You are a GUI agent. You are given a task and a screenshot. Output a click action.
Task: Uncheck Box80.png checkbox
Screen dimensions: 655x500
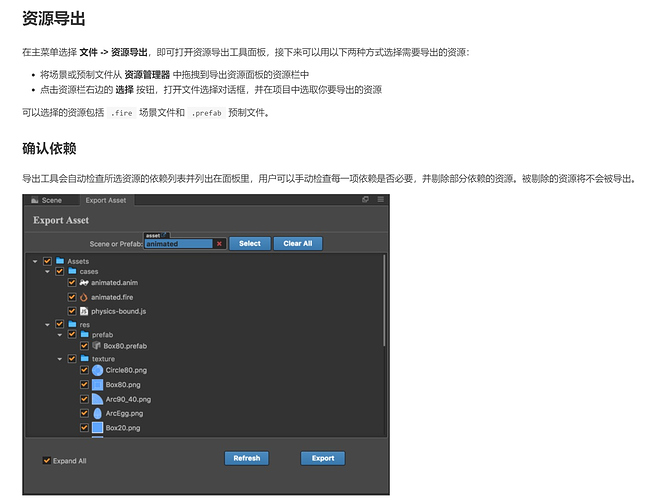point(84,384)
